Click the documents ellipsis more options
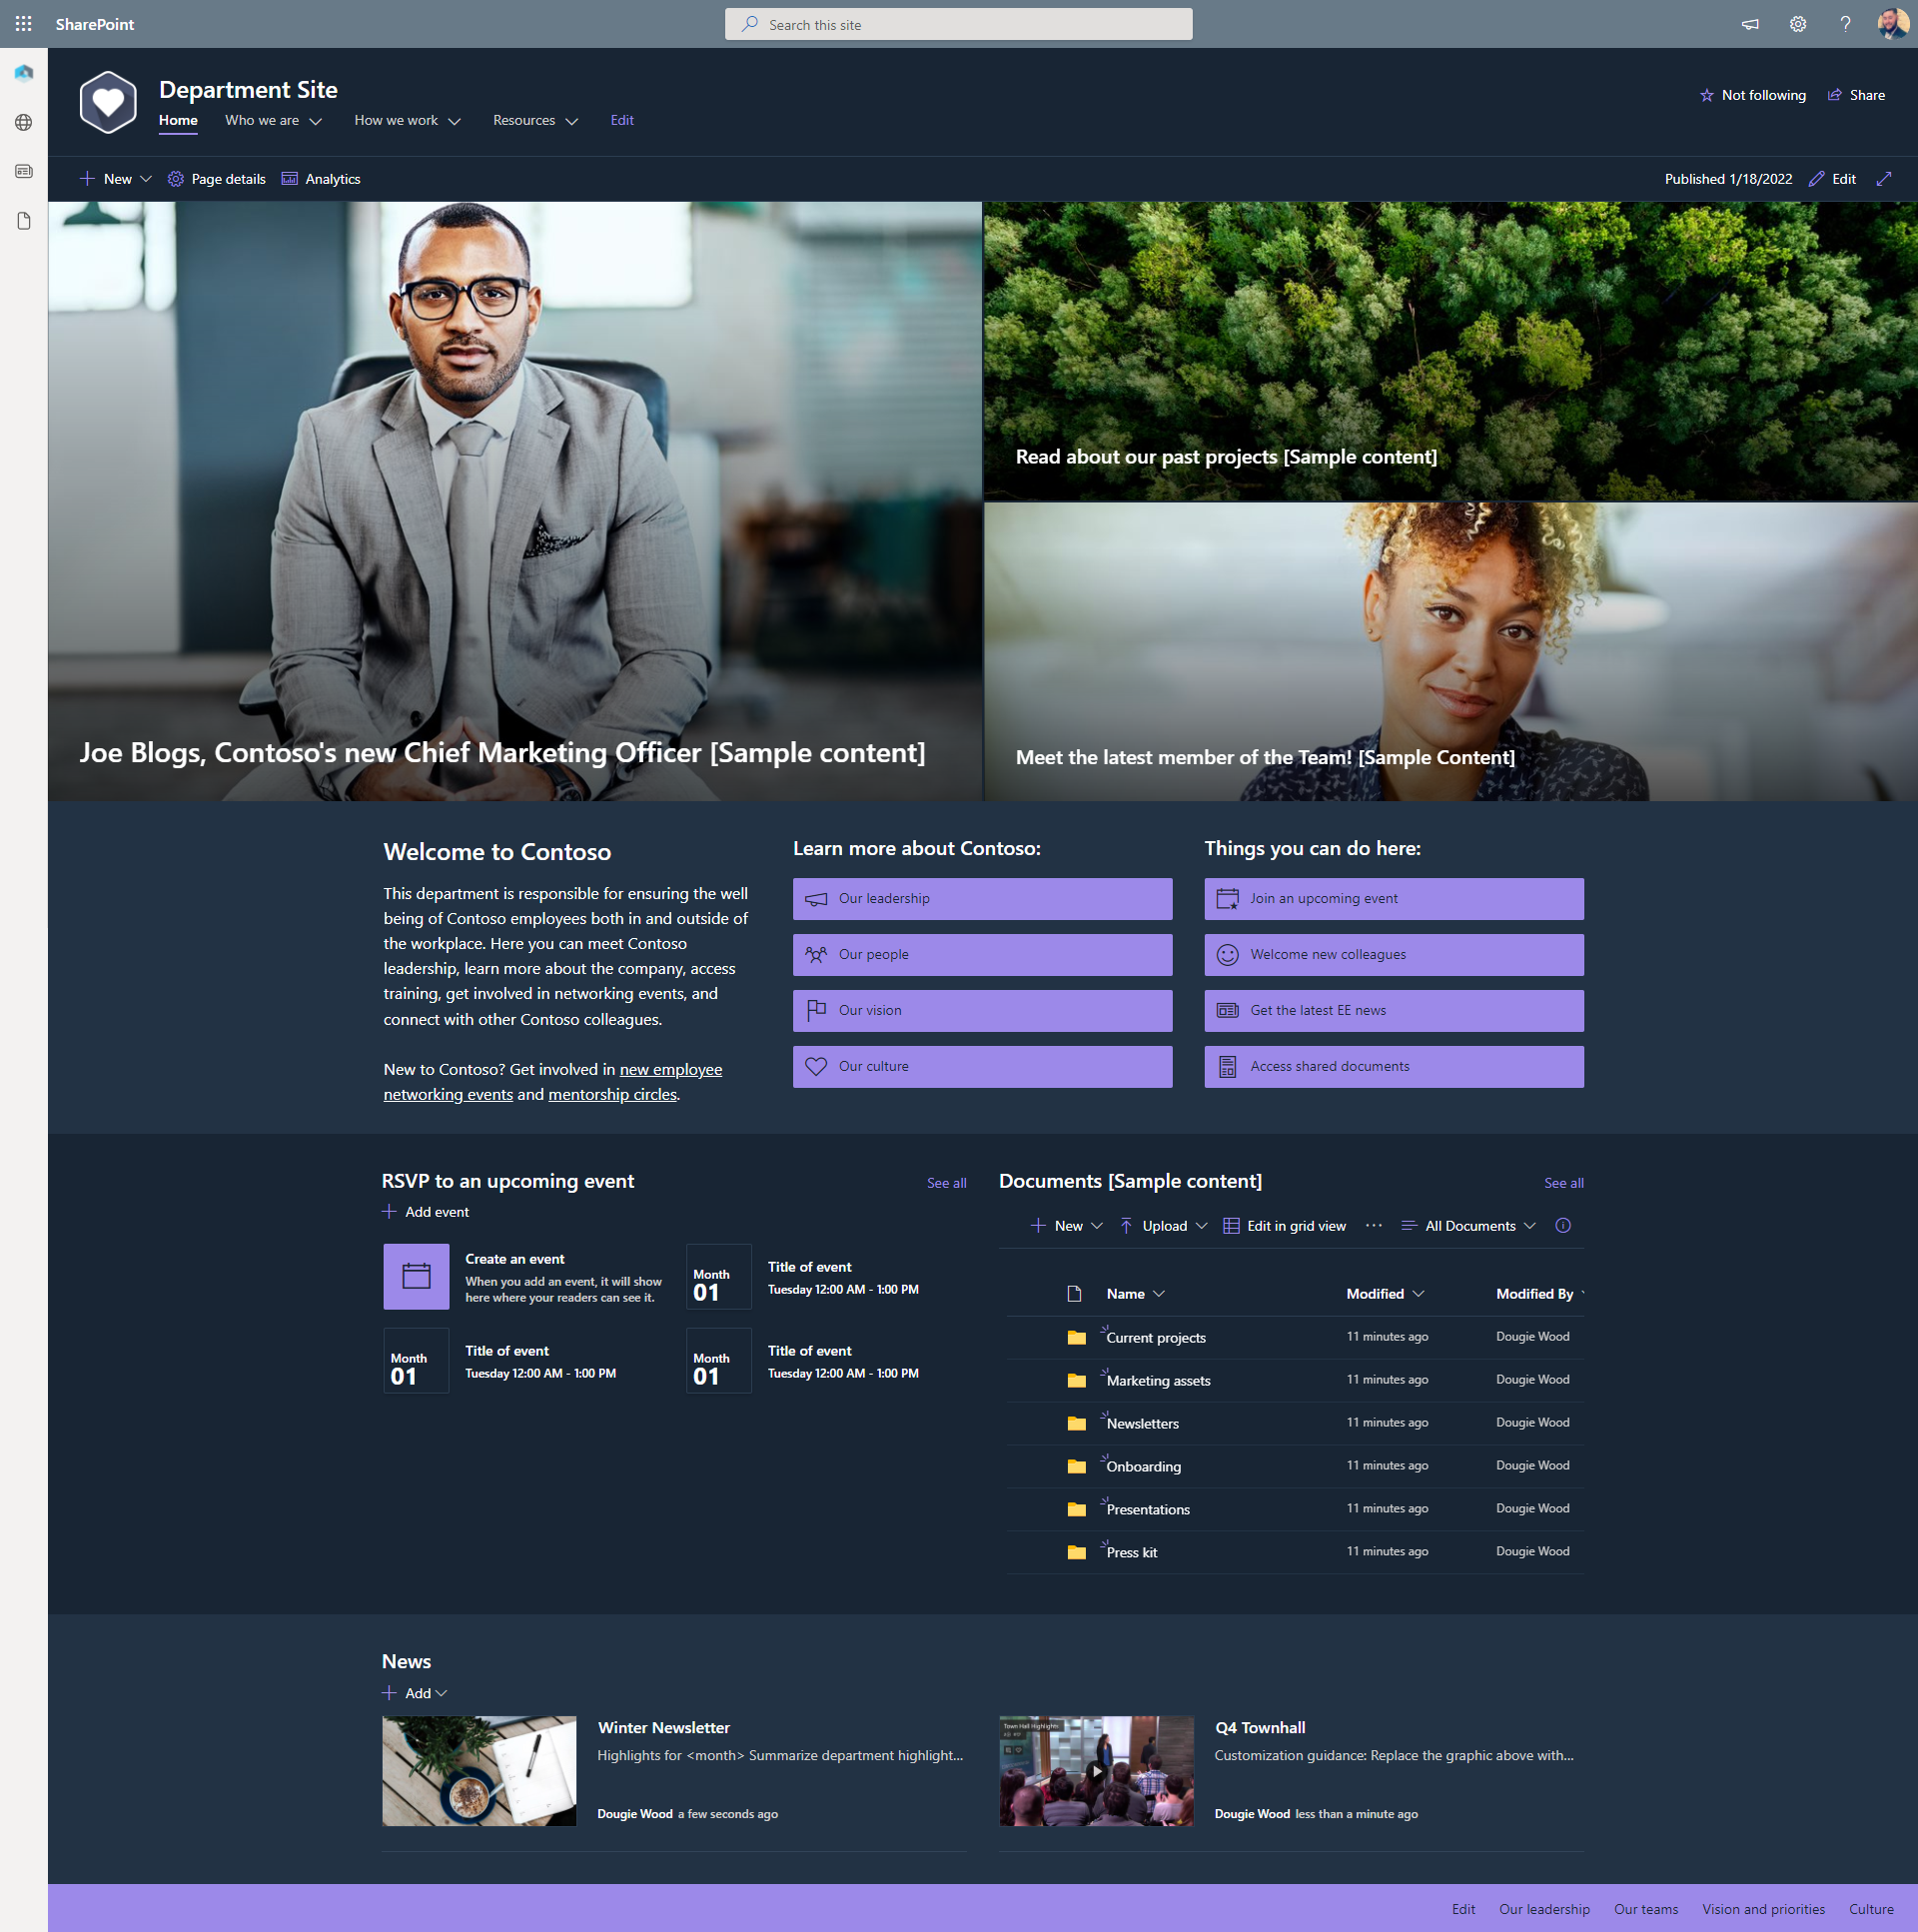Screen dimensions: 1918x1932 tap(1373, 1226)
